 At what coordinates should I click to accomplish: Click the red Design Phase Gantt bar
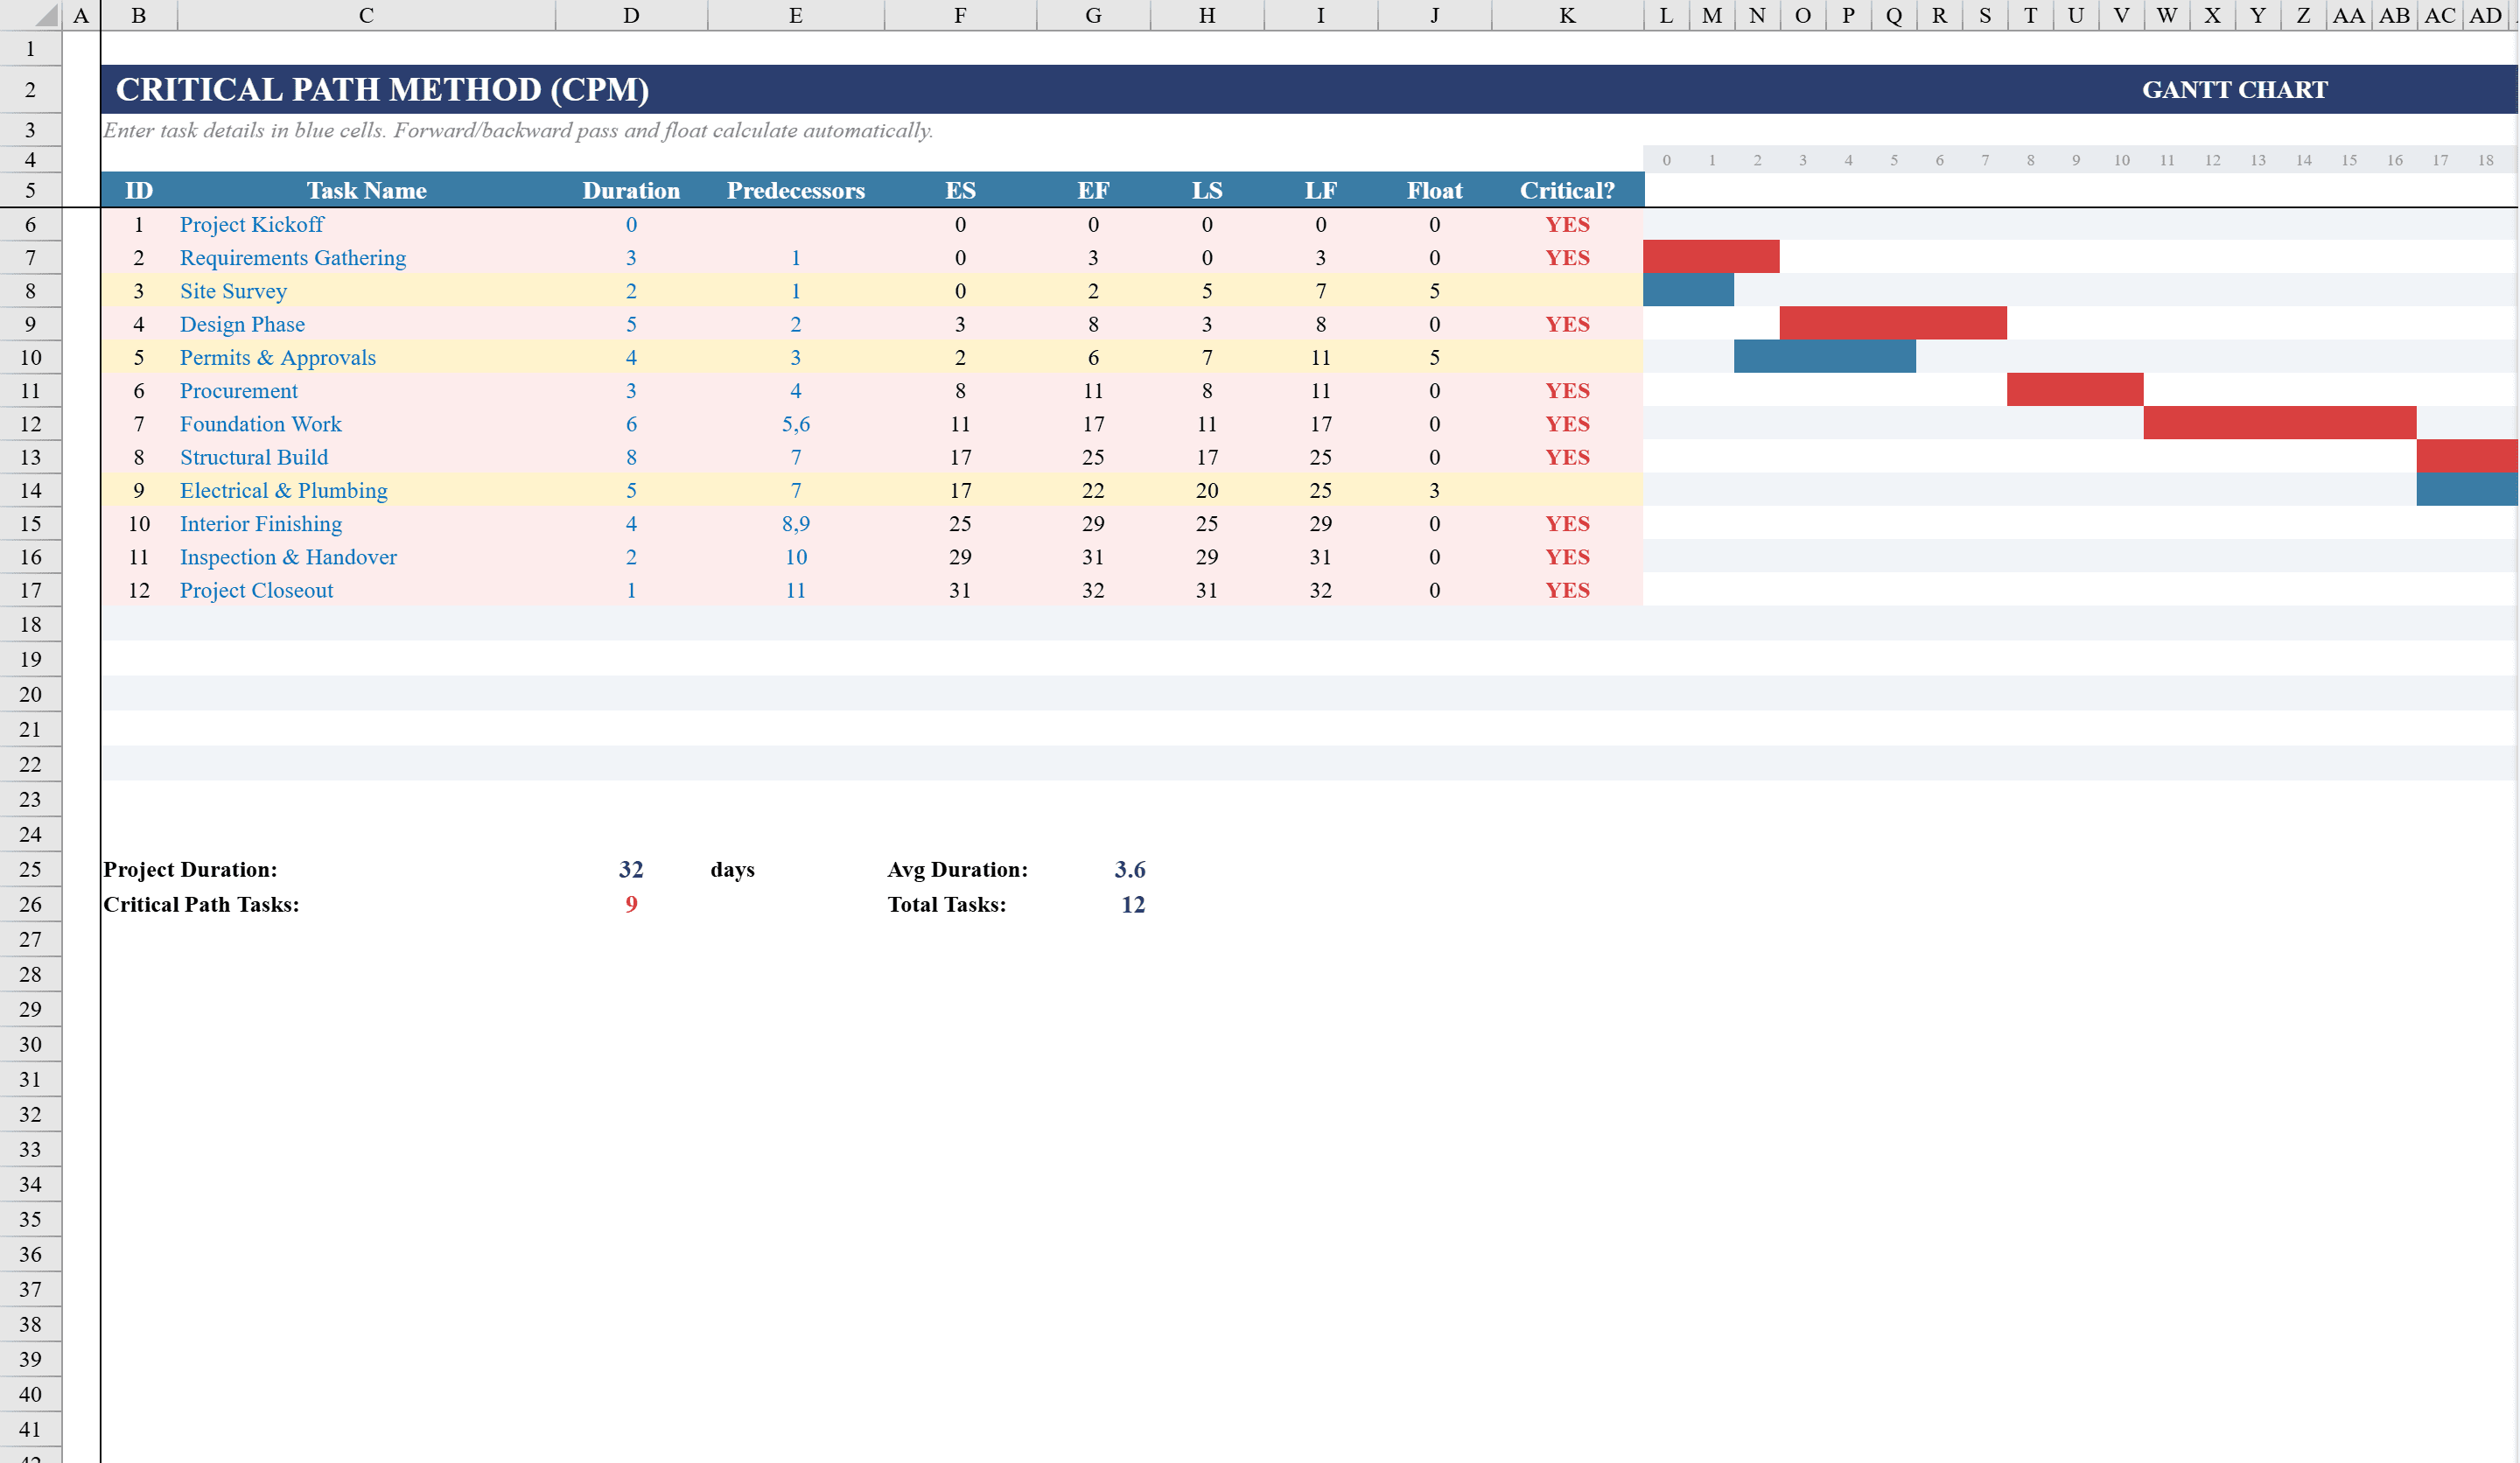[x=1892, y=323]
